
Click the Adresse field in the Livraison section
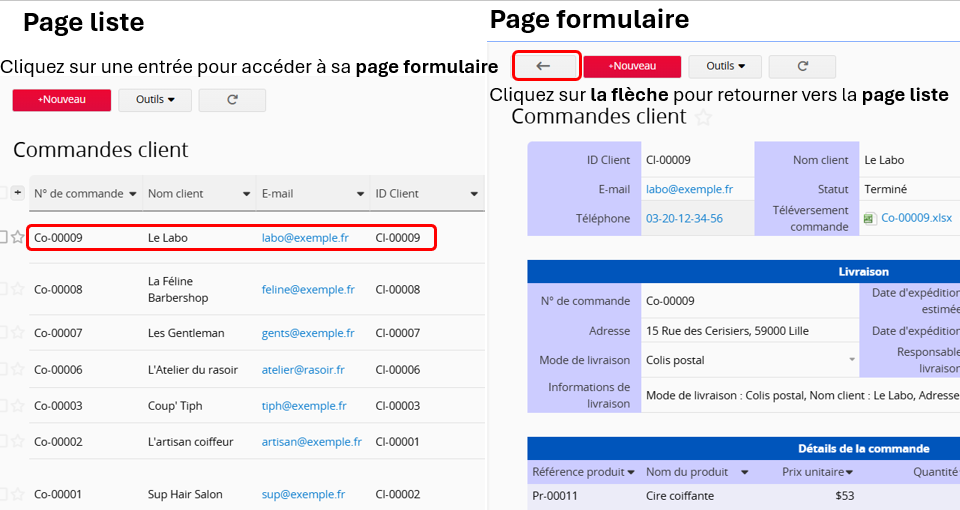[750, 331]
